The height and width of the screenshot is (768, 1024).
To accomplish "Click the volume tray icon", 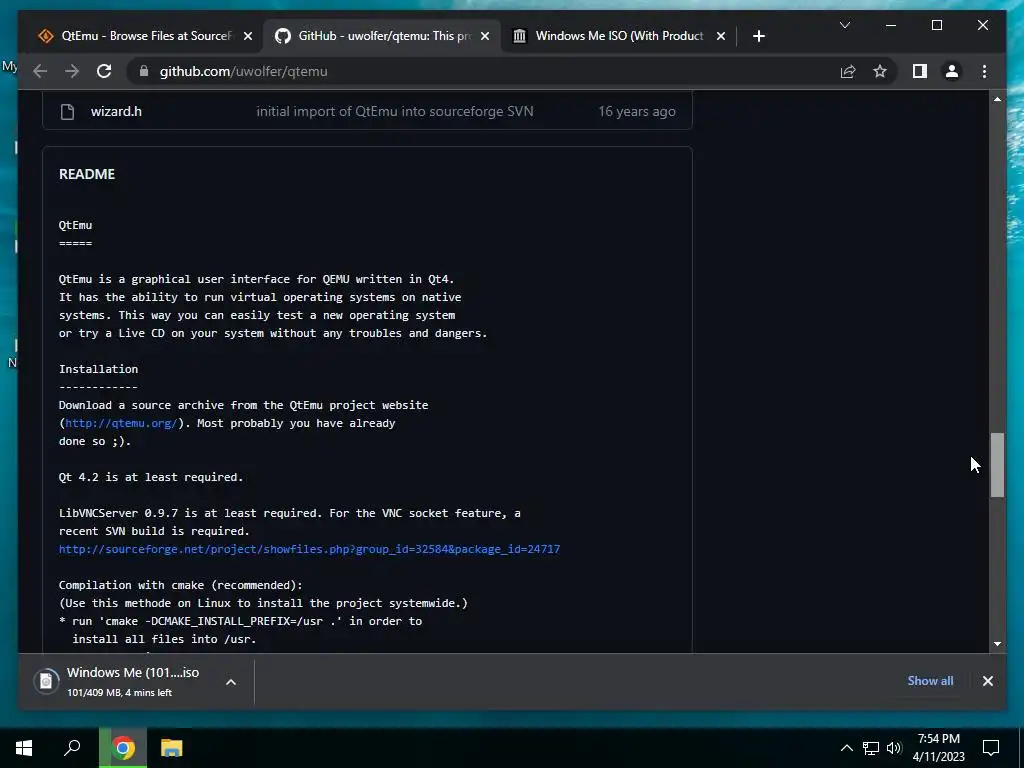I will (894, 748).
